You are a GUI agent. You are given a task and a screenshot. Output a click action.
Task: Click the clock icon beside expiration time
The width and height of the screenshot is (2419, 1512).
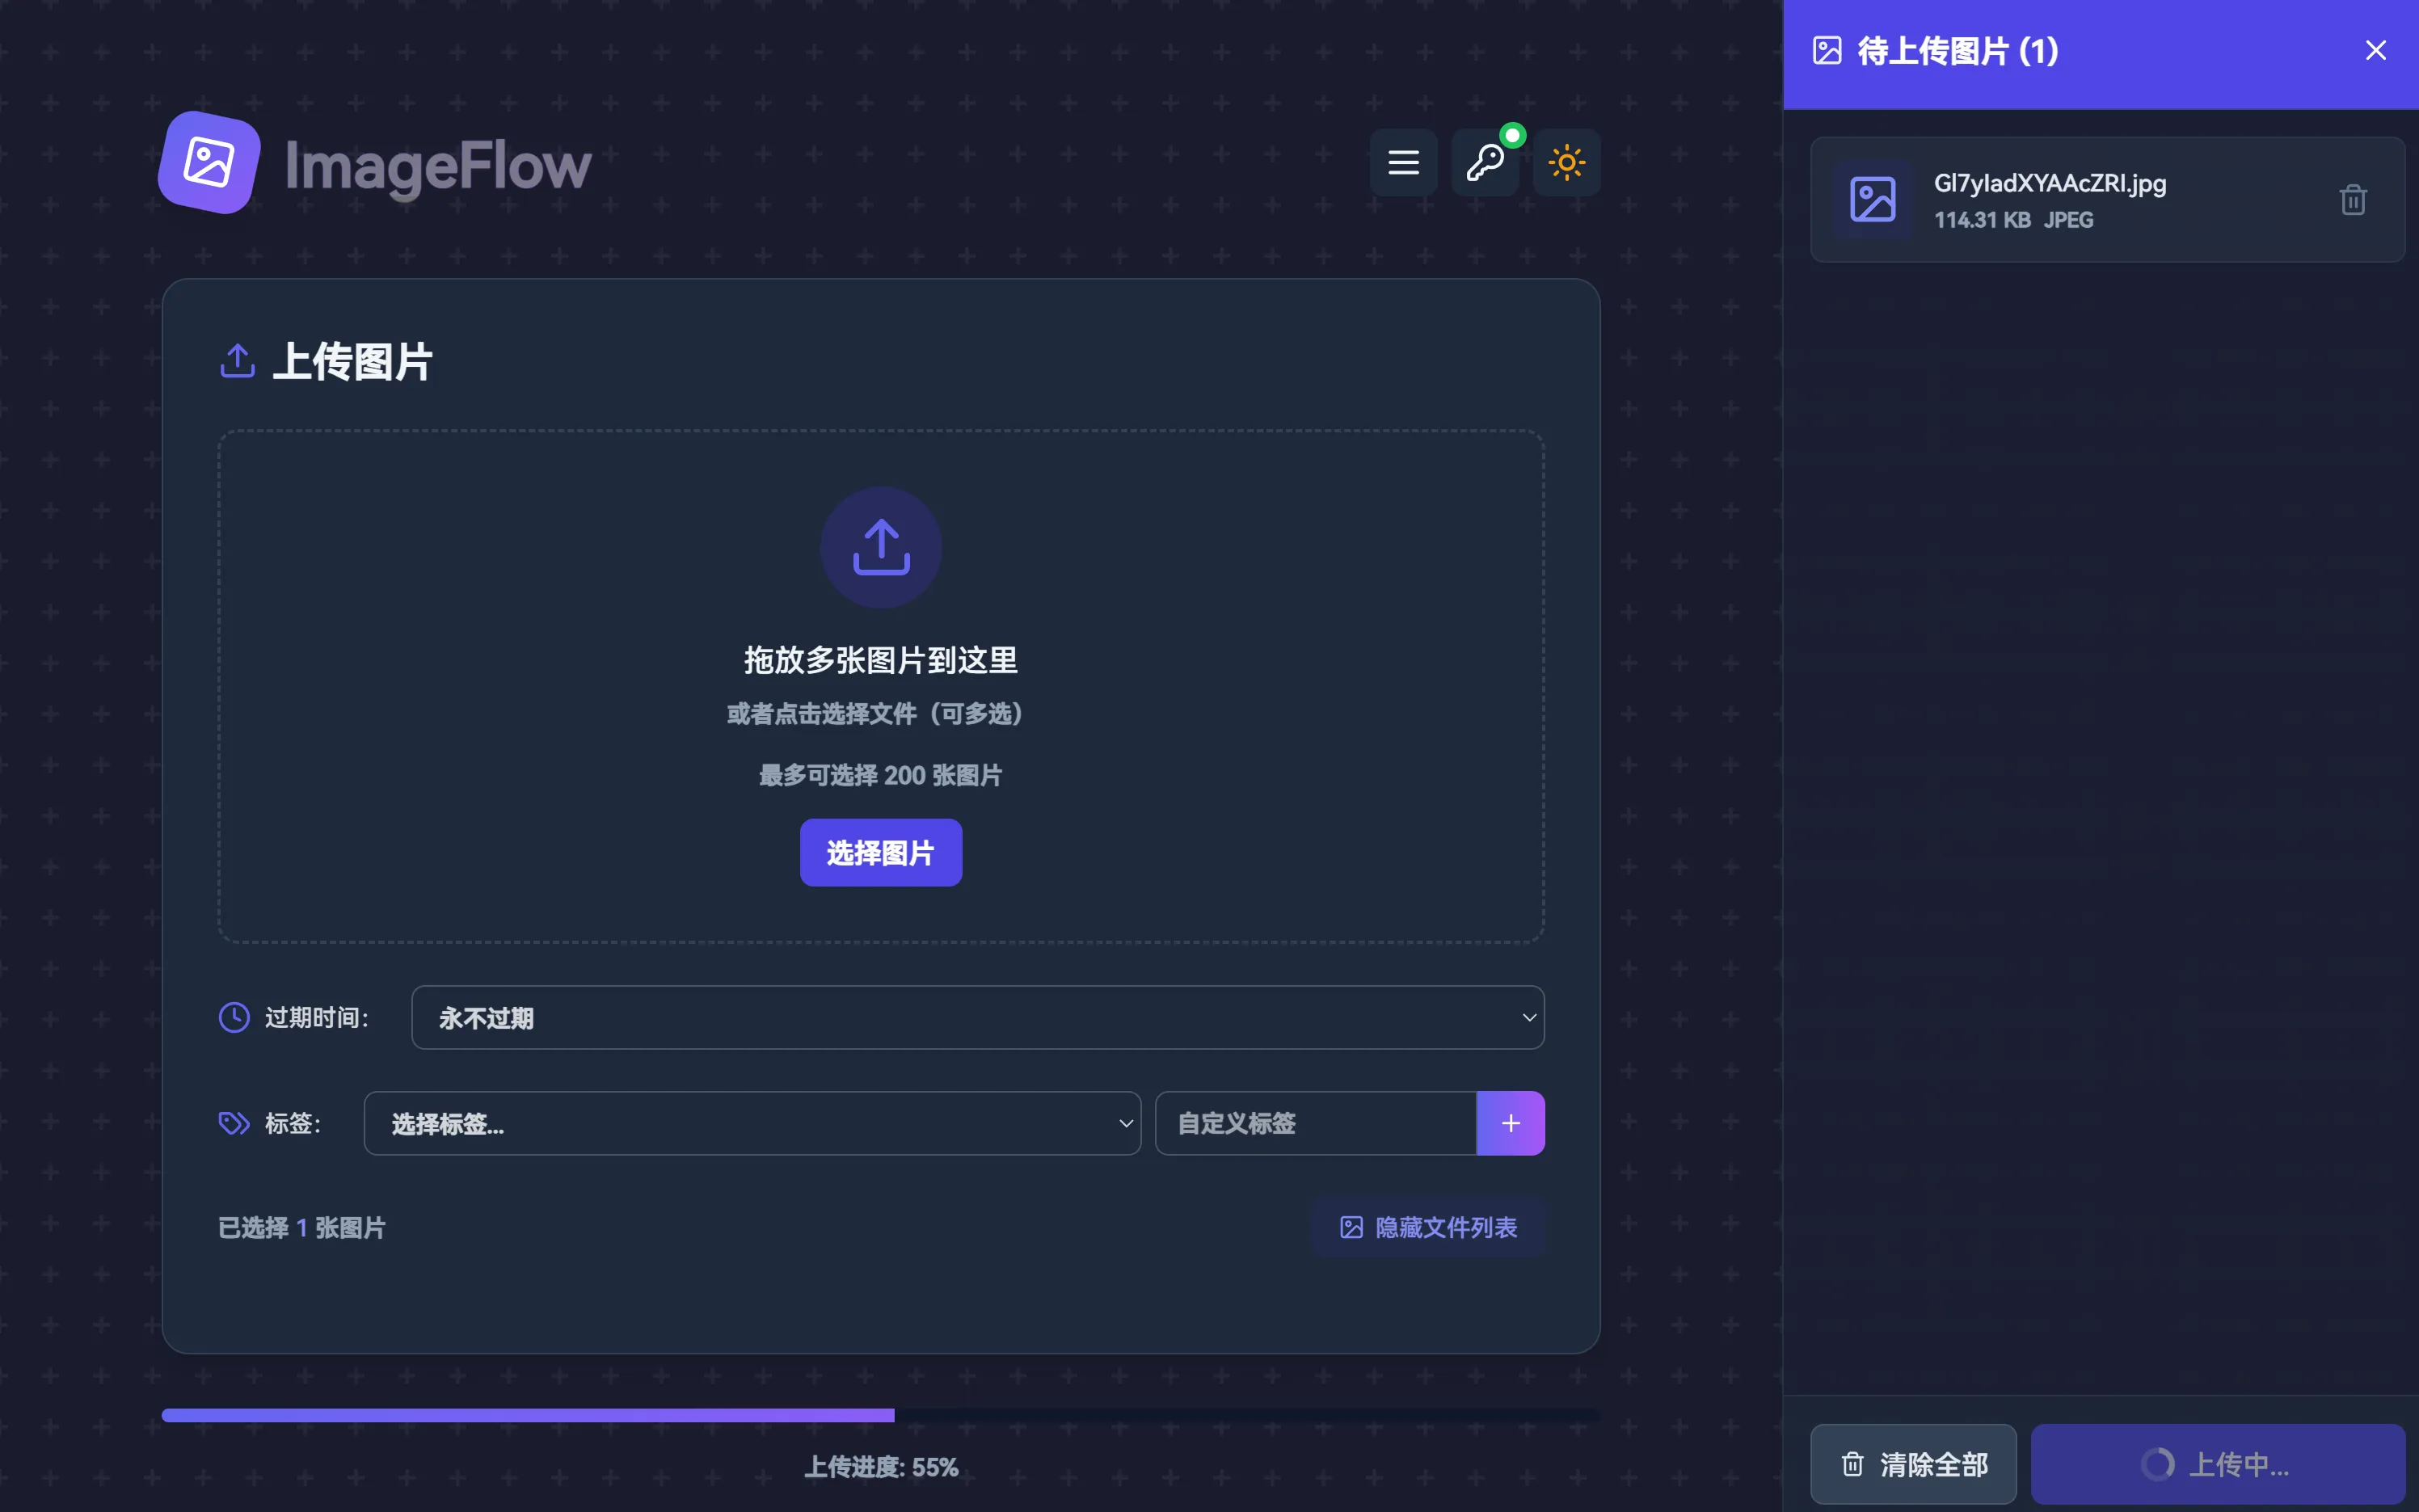[234, 1018]
